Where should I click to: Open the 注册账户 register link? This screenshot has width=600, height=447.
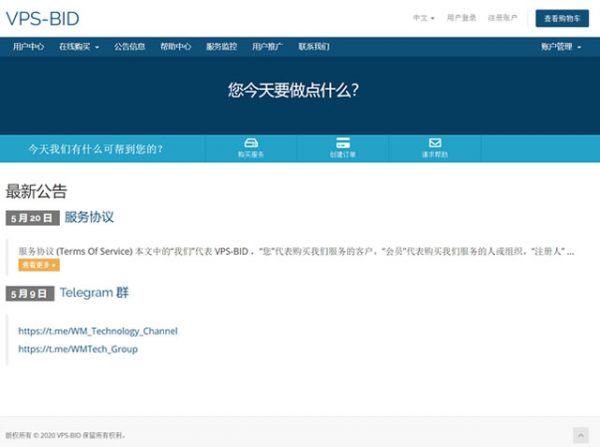point(502,18)
